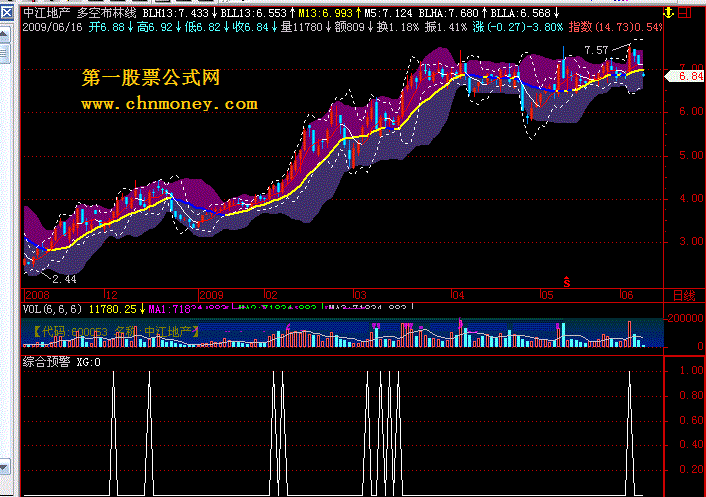706x497 pixels.
Task: Click the BLLA:6.568 value
Action: tap(520, 13)
